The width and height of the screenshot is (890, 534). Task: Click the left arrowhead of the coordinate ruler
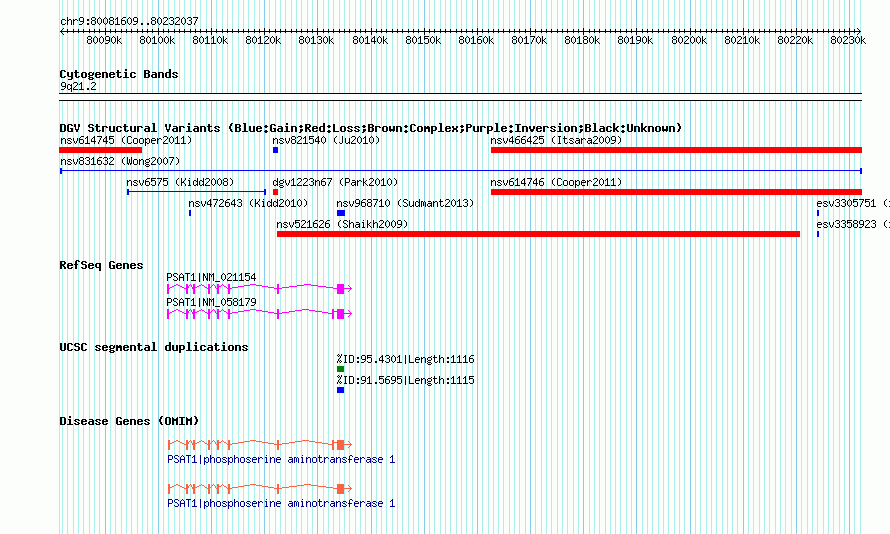[62, 32]
